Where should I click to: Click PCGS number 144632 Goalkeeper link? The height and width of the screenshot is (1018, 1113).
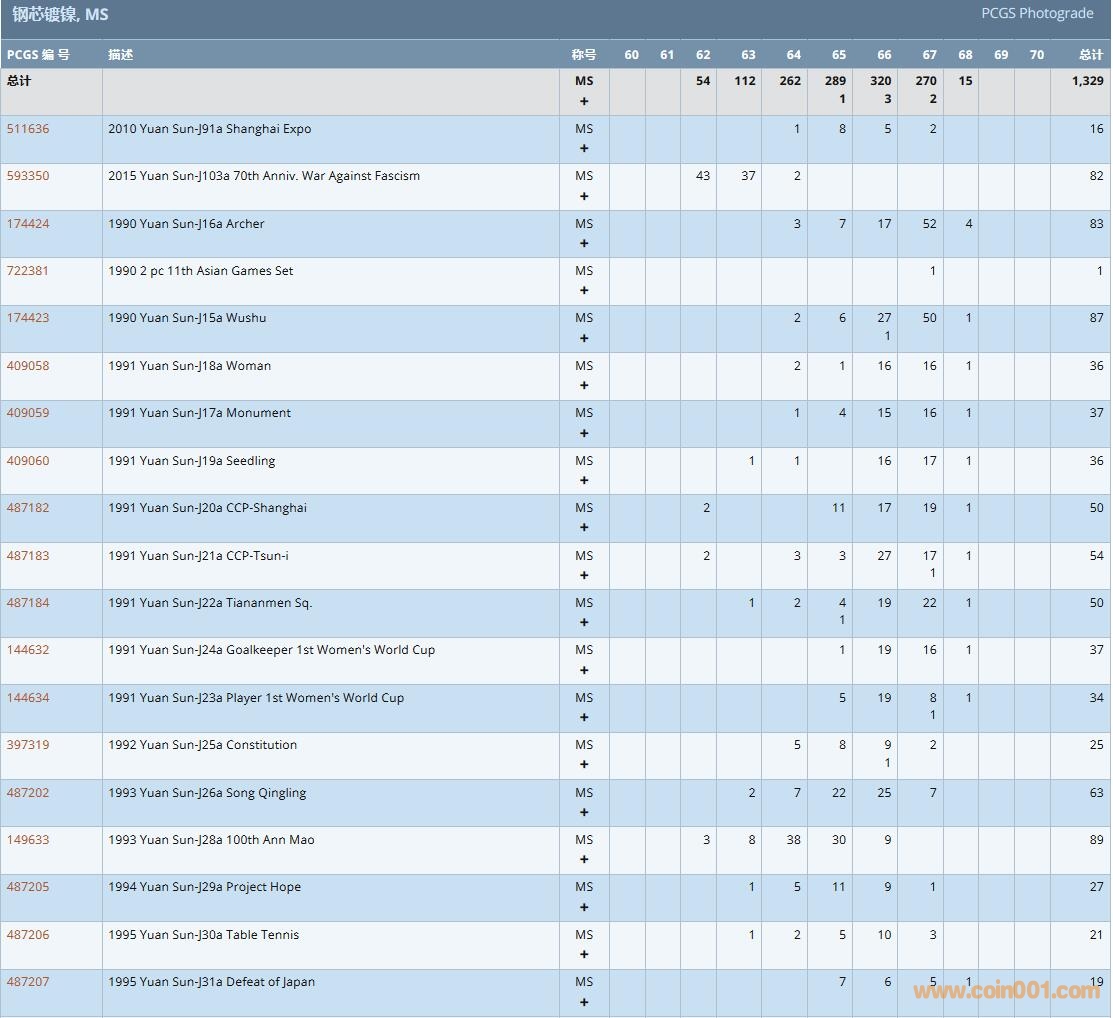click(x=28, y=650)
